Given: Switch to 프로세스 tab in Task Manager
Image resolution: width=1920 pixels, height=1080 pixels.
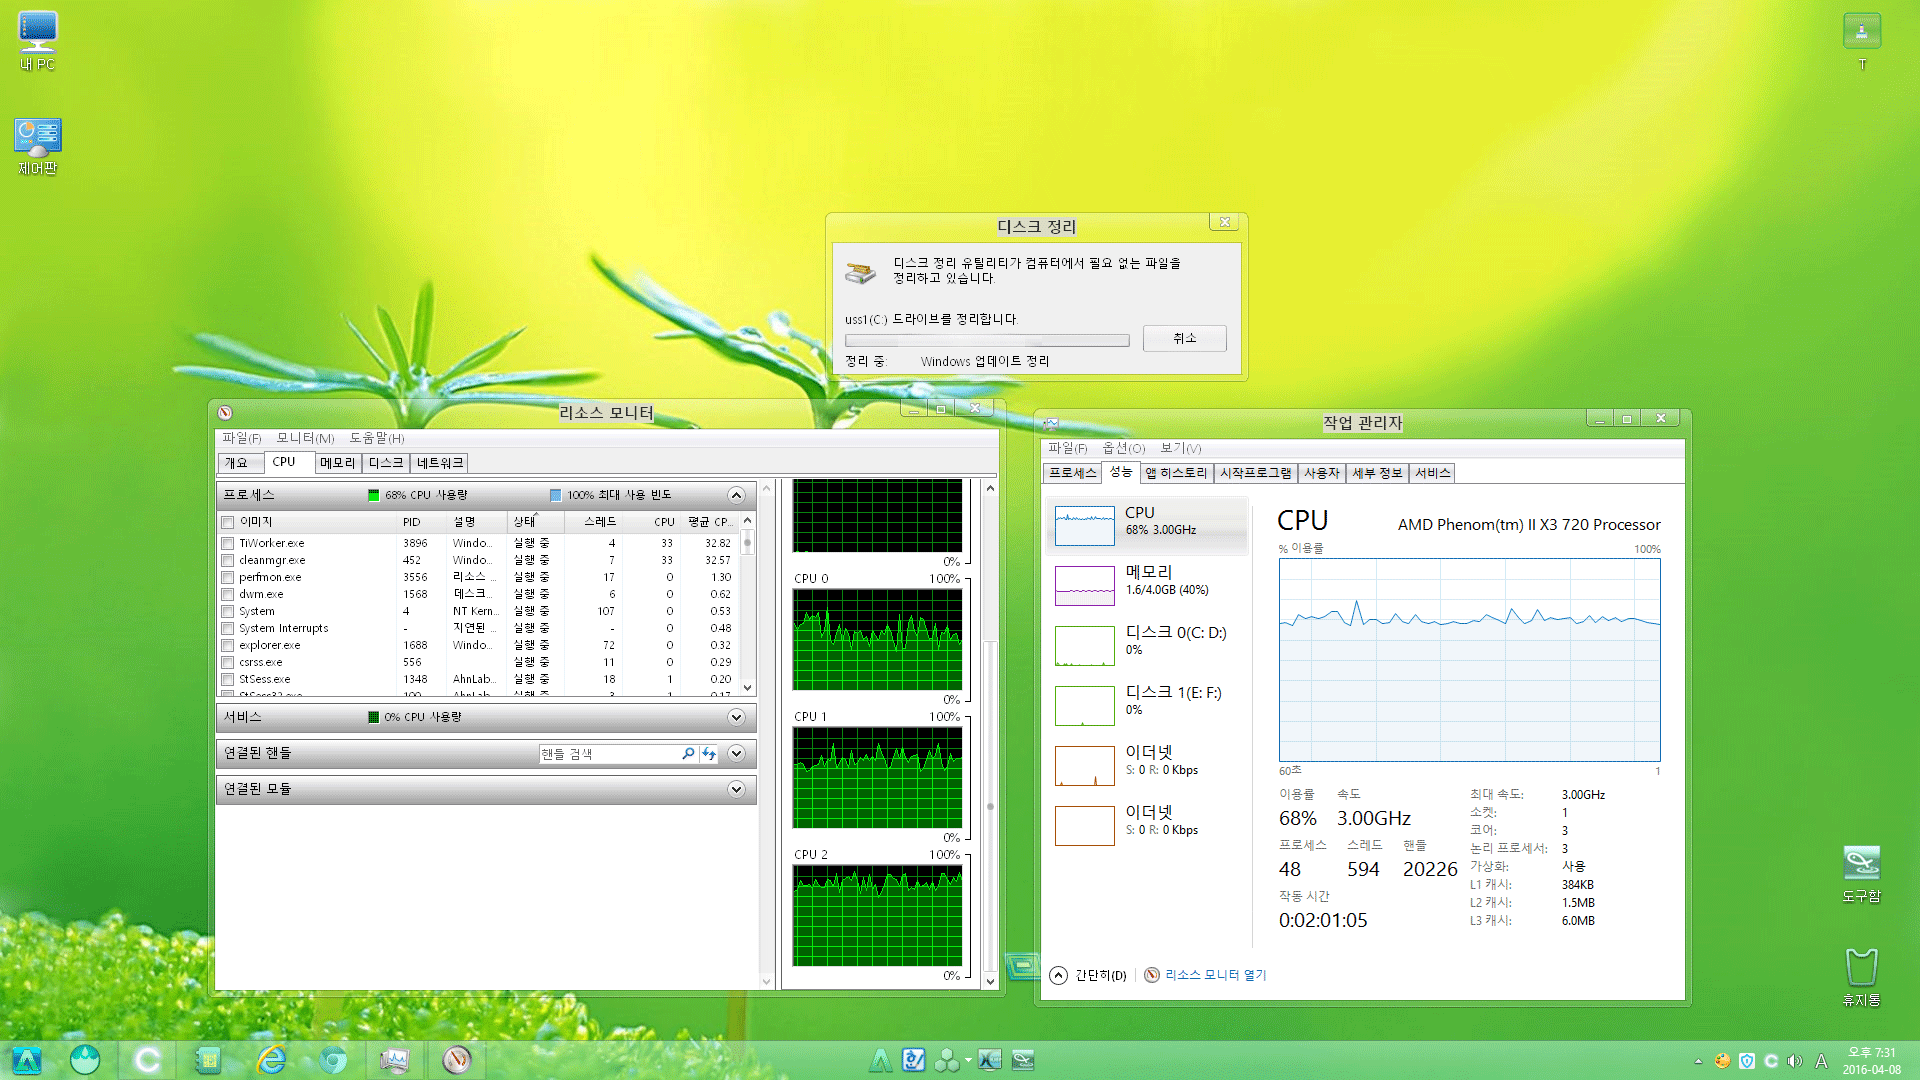Looking at the screenshot, I should (x=1072, y=473).
